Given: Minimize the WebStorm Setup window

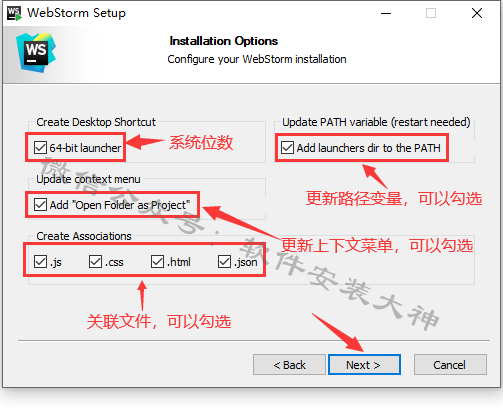Looking at the screenshot, I should pos(386,13).
